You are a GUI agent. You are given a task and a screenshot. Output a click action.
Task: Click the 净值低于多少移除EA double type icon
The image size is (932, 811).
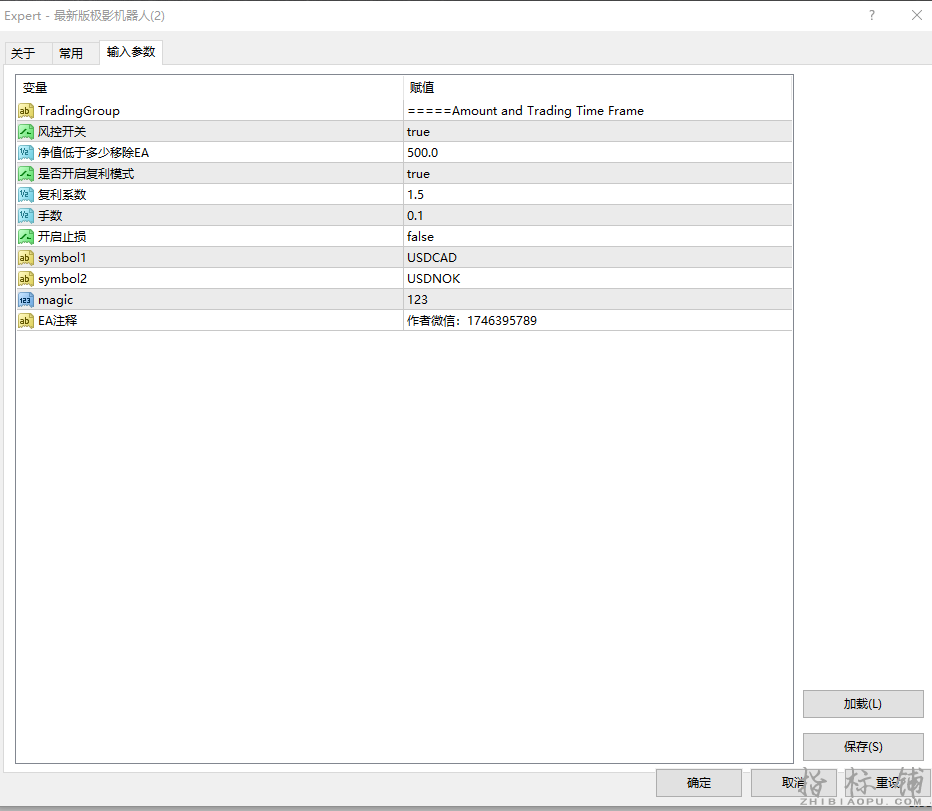click(x=26, y=153)
